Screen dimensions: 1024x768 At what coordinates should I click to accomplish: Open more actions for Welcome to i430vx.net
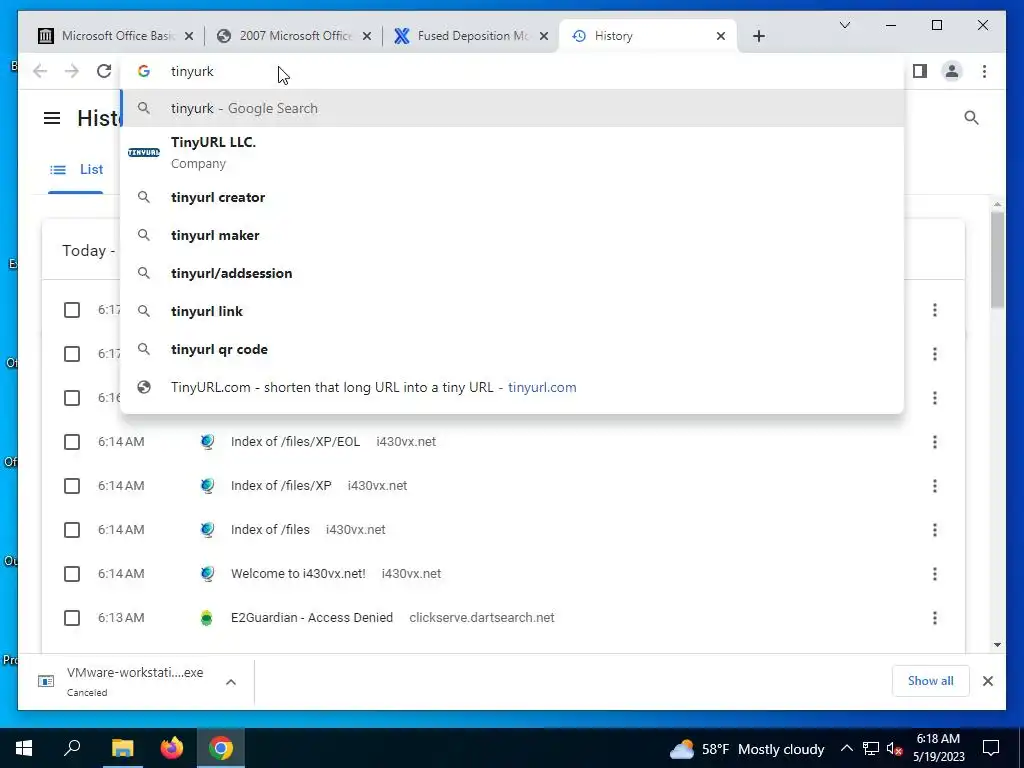coord(935,574)
